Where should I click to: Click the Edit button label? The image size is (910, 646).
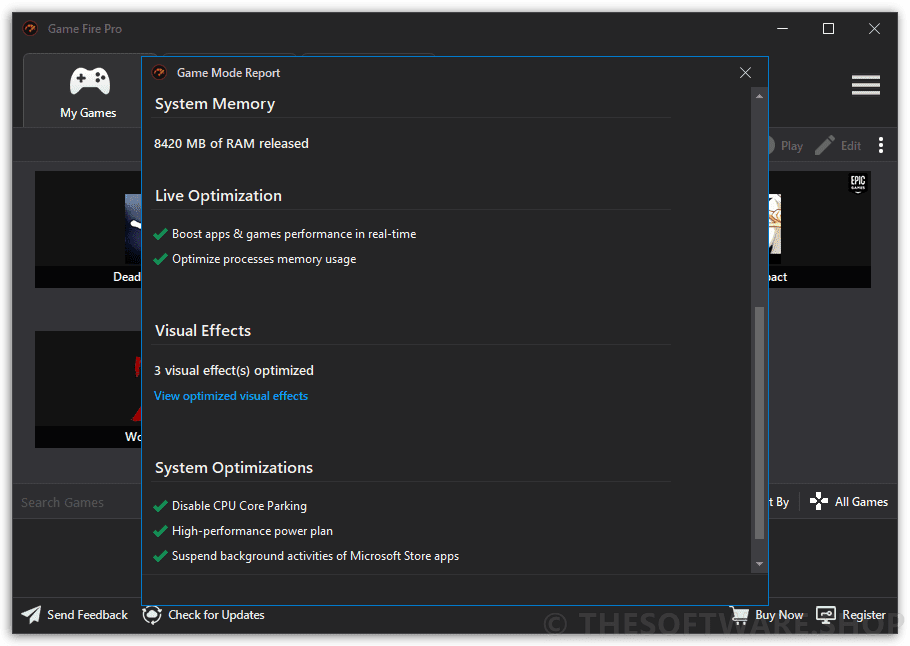[851, 146]
